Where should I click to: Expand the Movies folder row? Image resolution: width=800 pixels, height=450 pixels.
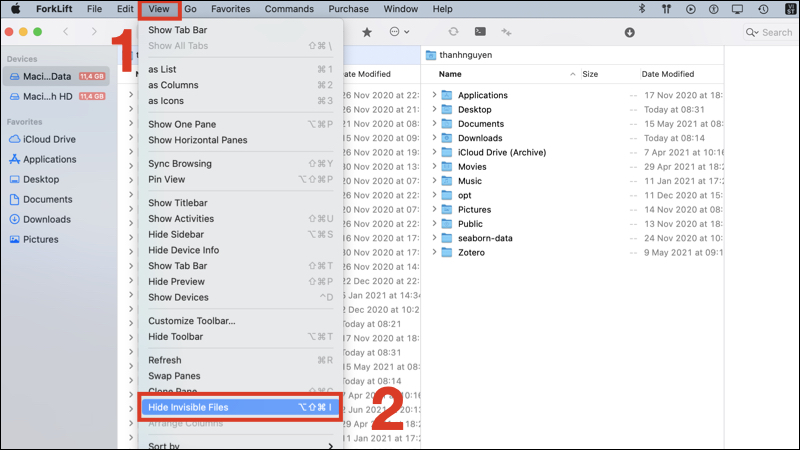pos(434,166)
